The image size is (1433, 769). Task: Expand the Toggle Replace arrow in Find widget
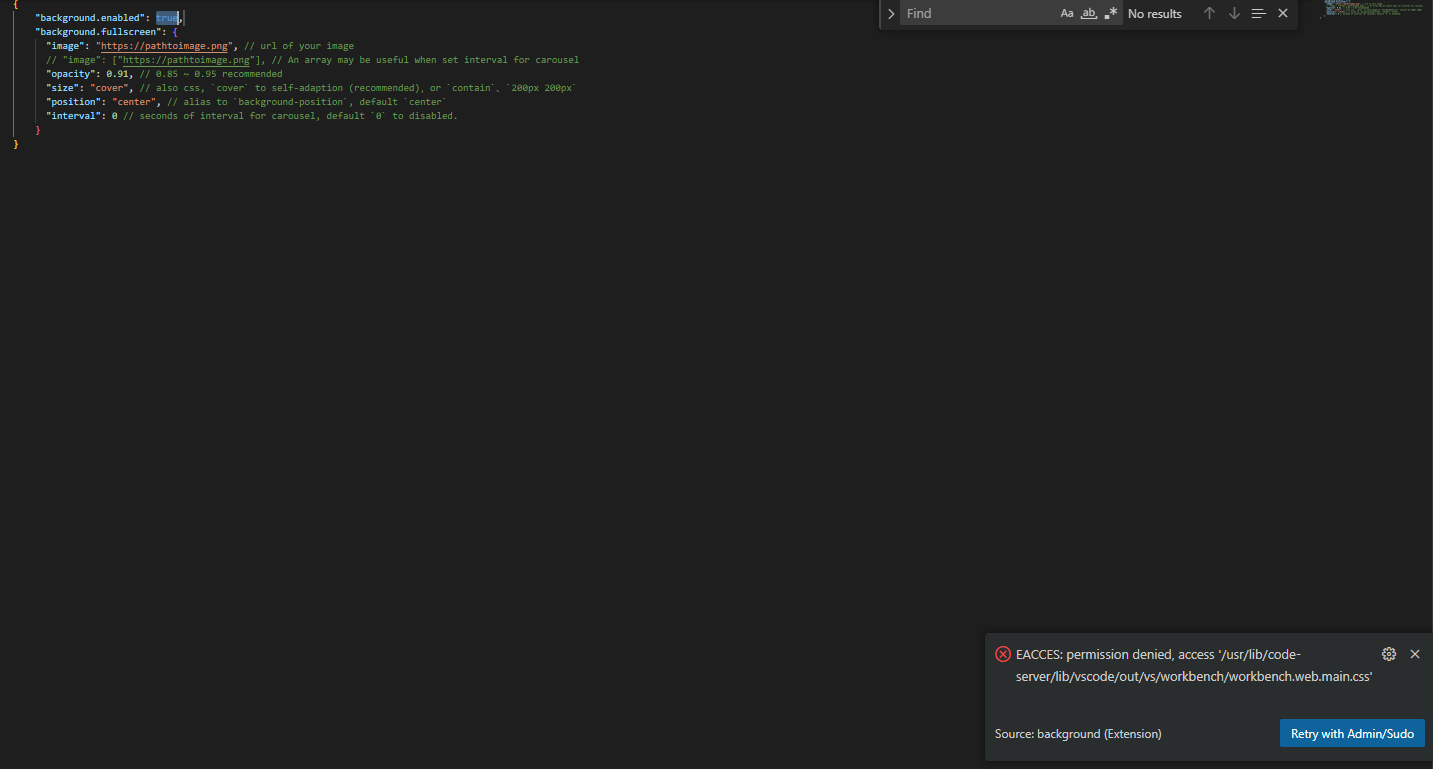click(x=891, y=14)
